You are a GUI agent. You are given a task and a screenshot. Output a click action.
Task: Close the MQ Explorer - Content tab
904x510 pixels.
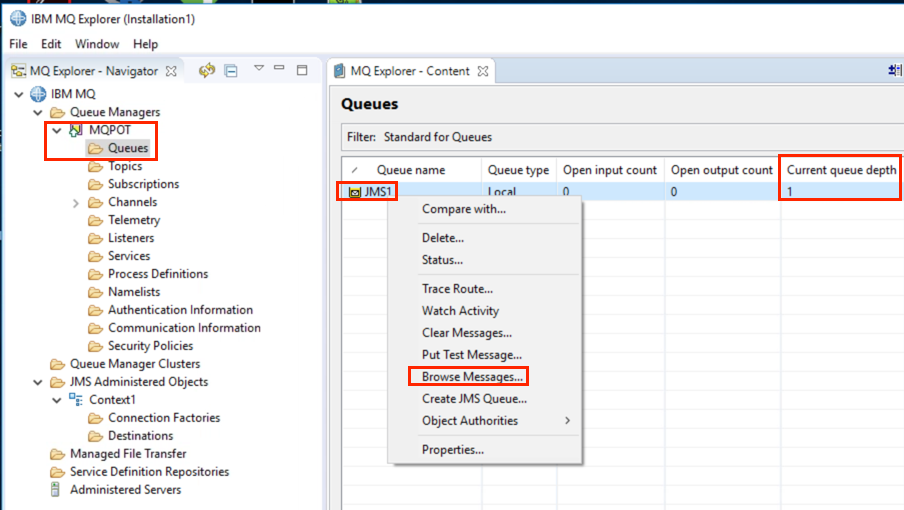point(483,71)
